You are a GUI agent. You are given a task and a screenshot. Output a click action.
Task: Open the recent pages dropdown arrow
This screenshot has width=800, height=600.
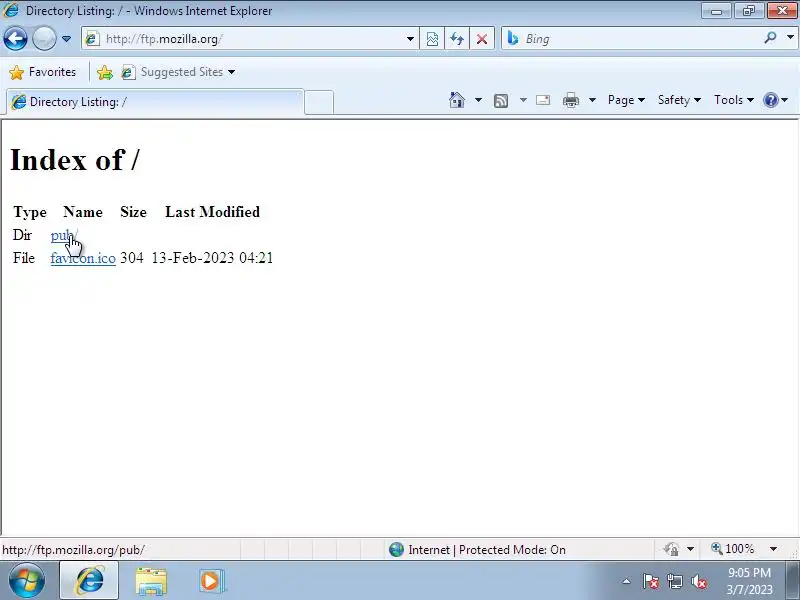point(66,39)
